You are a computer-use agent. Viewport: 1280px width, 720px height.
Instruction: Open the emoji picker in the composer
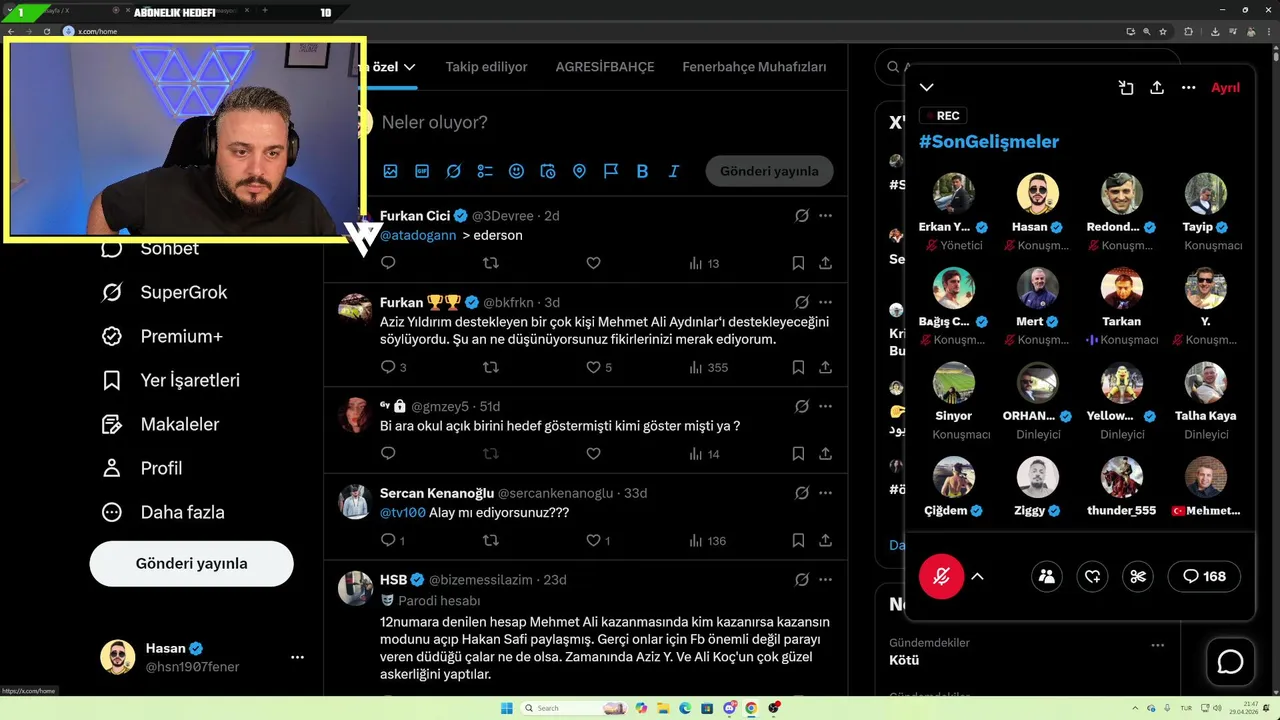[x=516, y=171]
